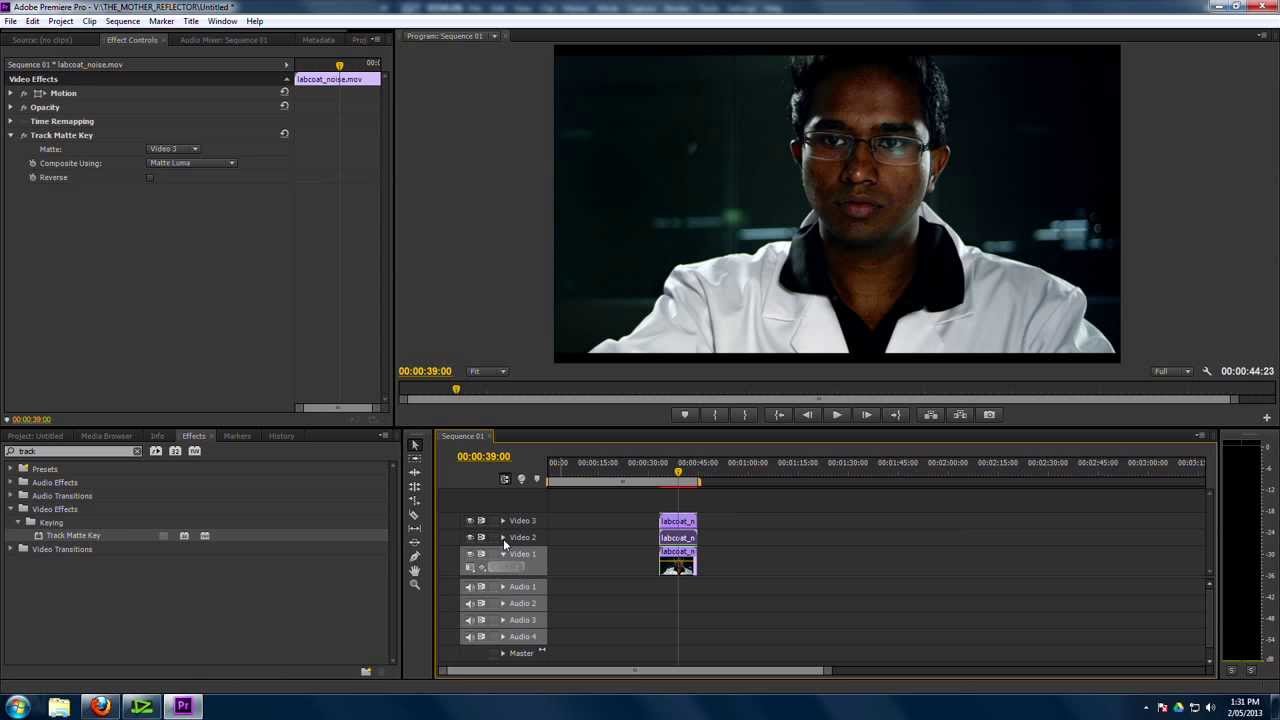Viewport: 1280px width, 720px height.
Task: Open the Full playback resolution dropdown
Action: (1173, 371)
